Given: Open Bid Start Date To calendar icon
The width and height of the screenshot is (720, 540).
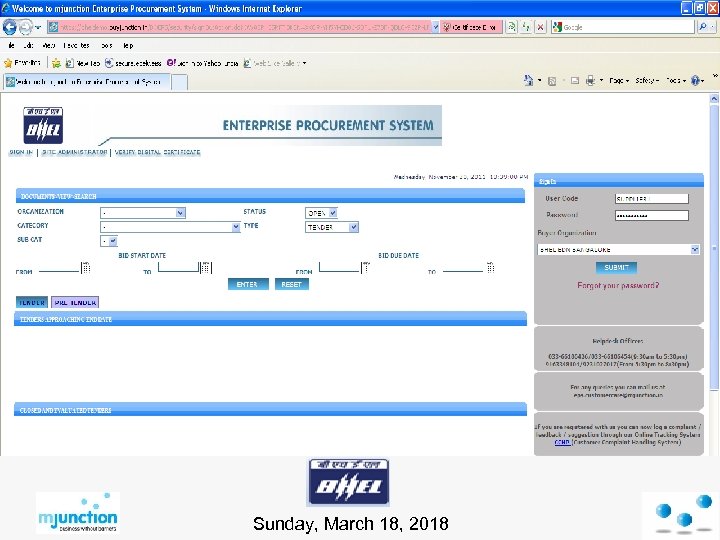Looking at the screenshot, I should [206, 267].
